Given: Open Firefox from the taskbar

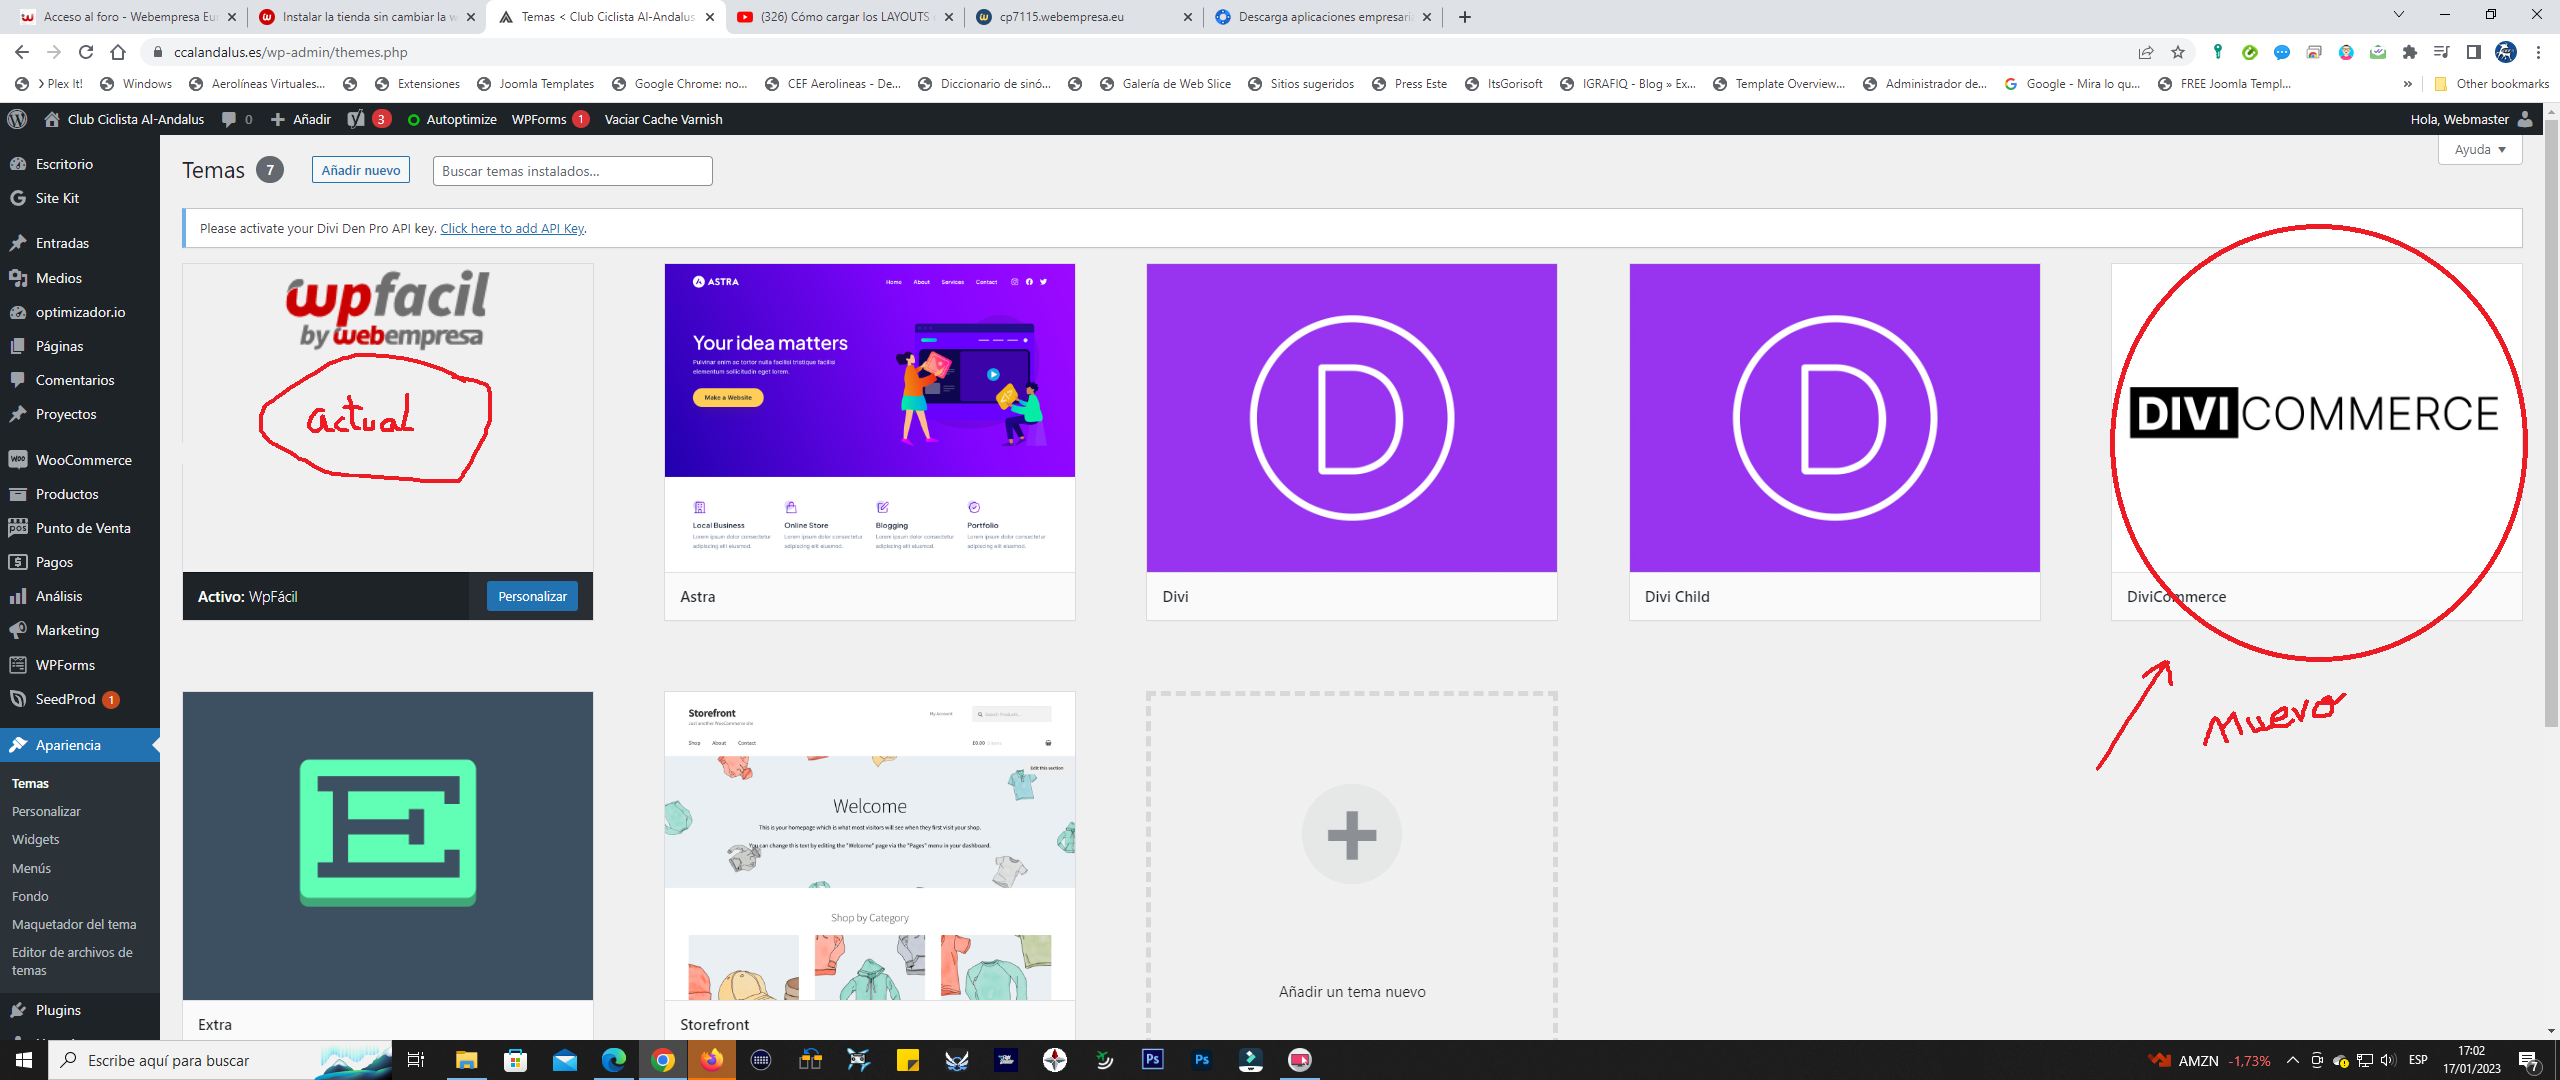Looking at the screenshot, I should [x=712, y=1060].
